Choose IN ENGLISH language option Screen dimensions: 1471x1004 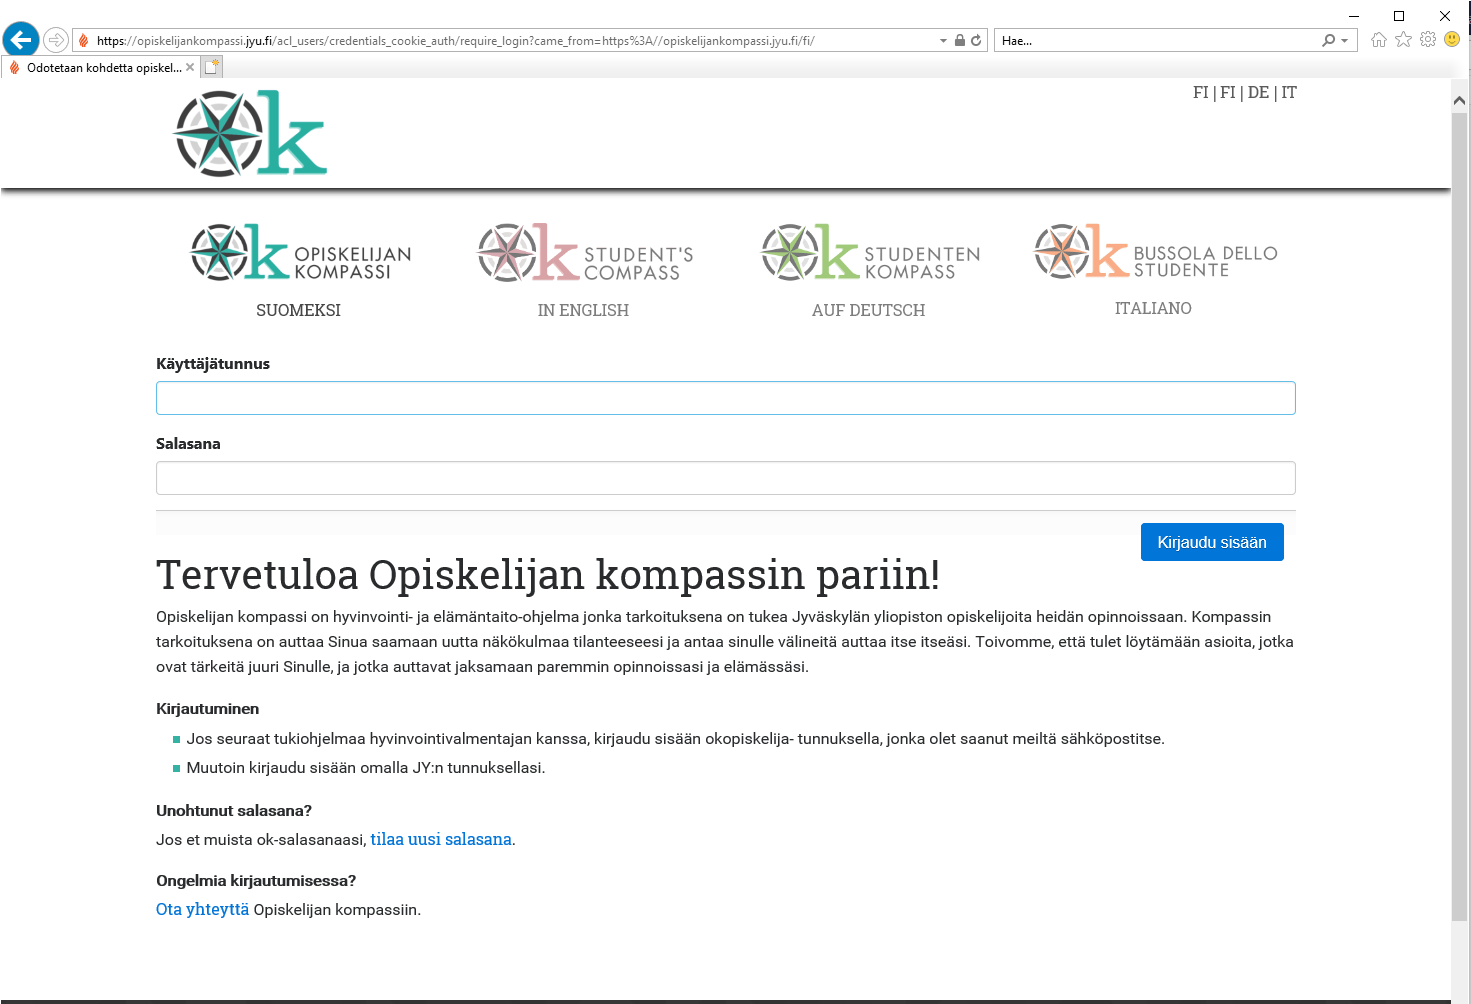583,310
